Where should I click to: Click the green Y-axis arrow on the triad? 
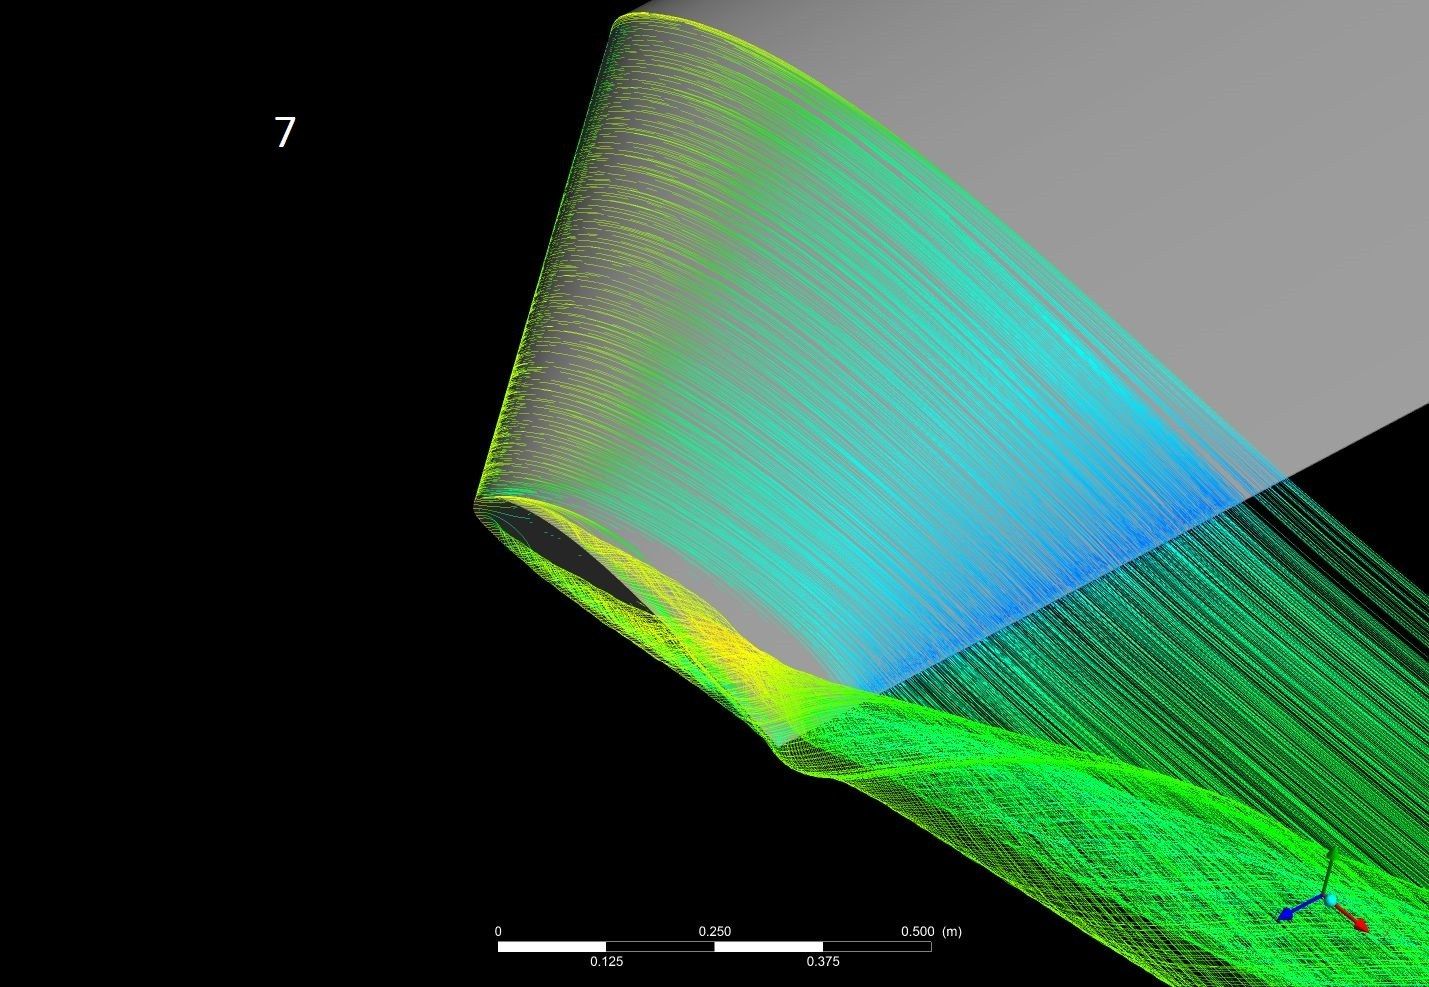(x=1329, y=862)
